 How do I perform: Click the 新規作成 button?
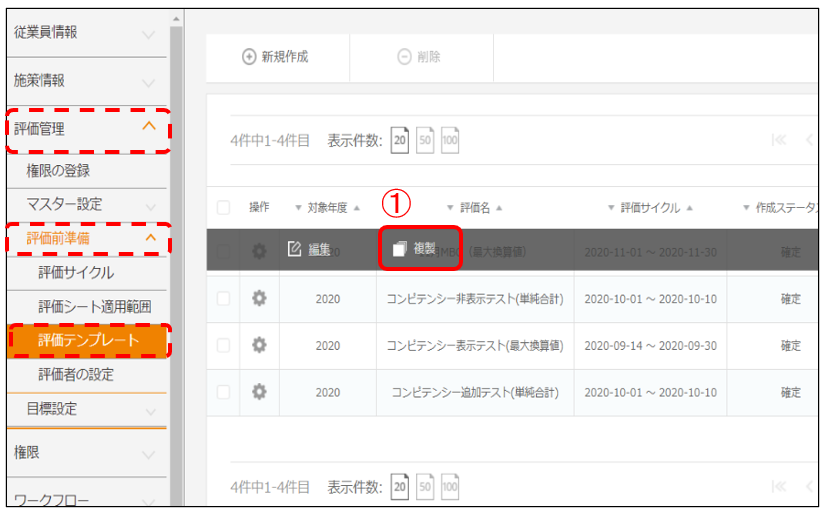(276, 57)
